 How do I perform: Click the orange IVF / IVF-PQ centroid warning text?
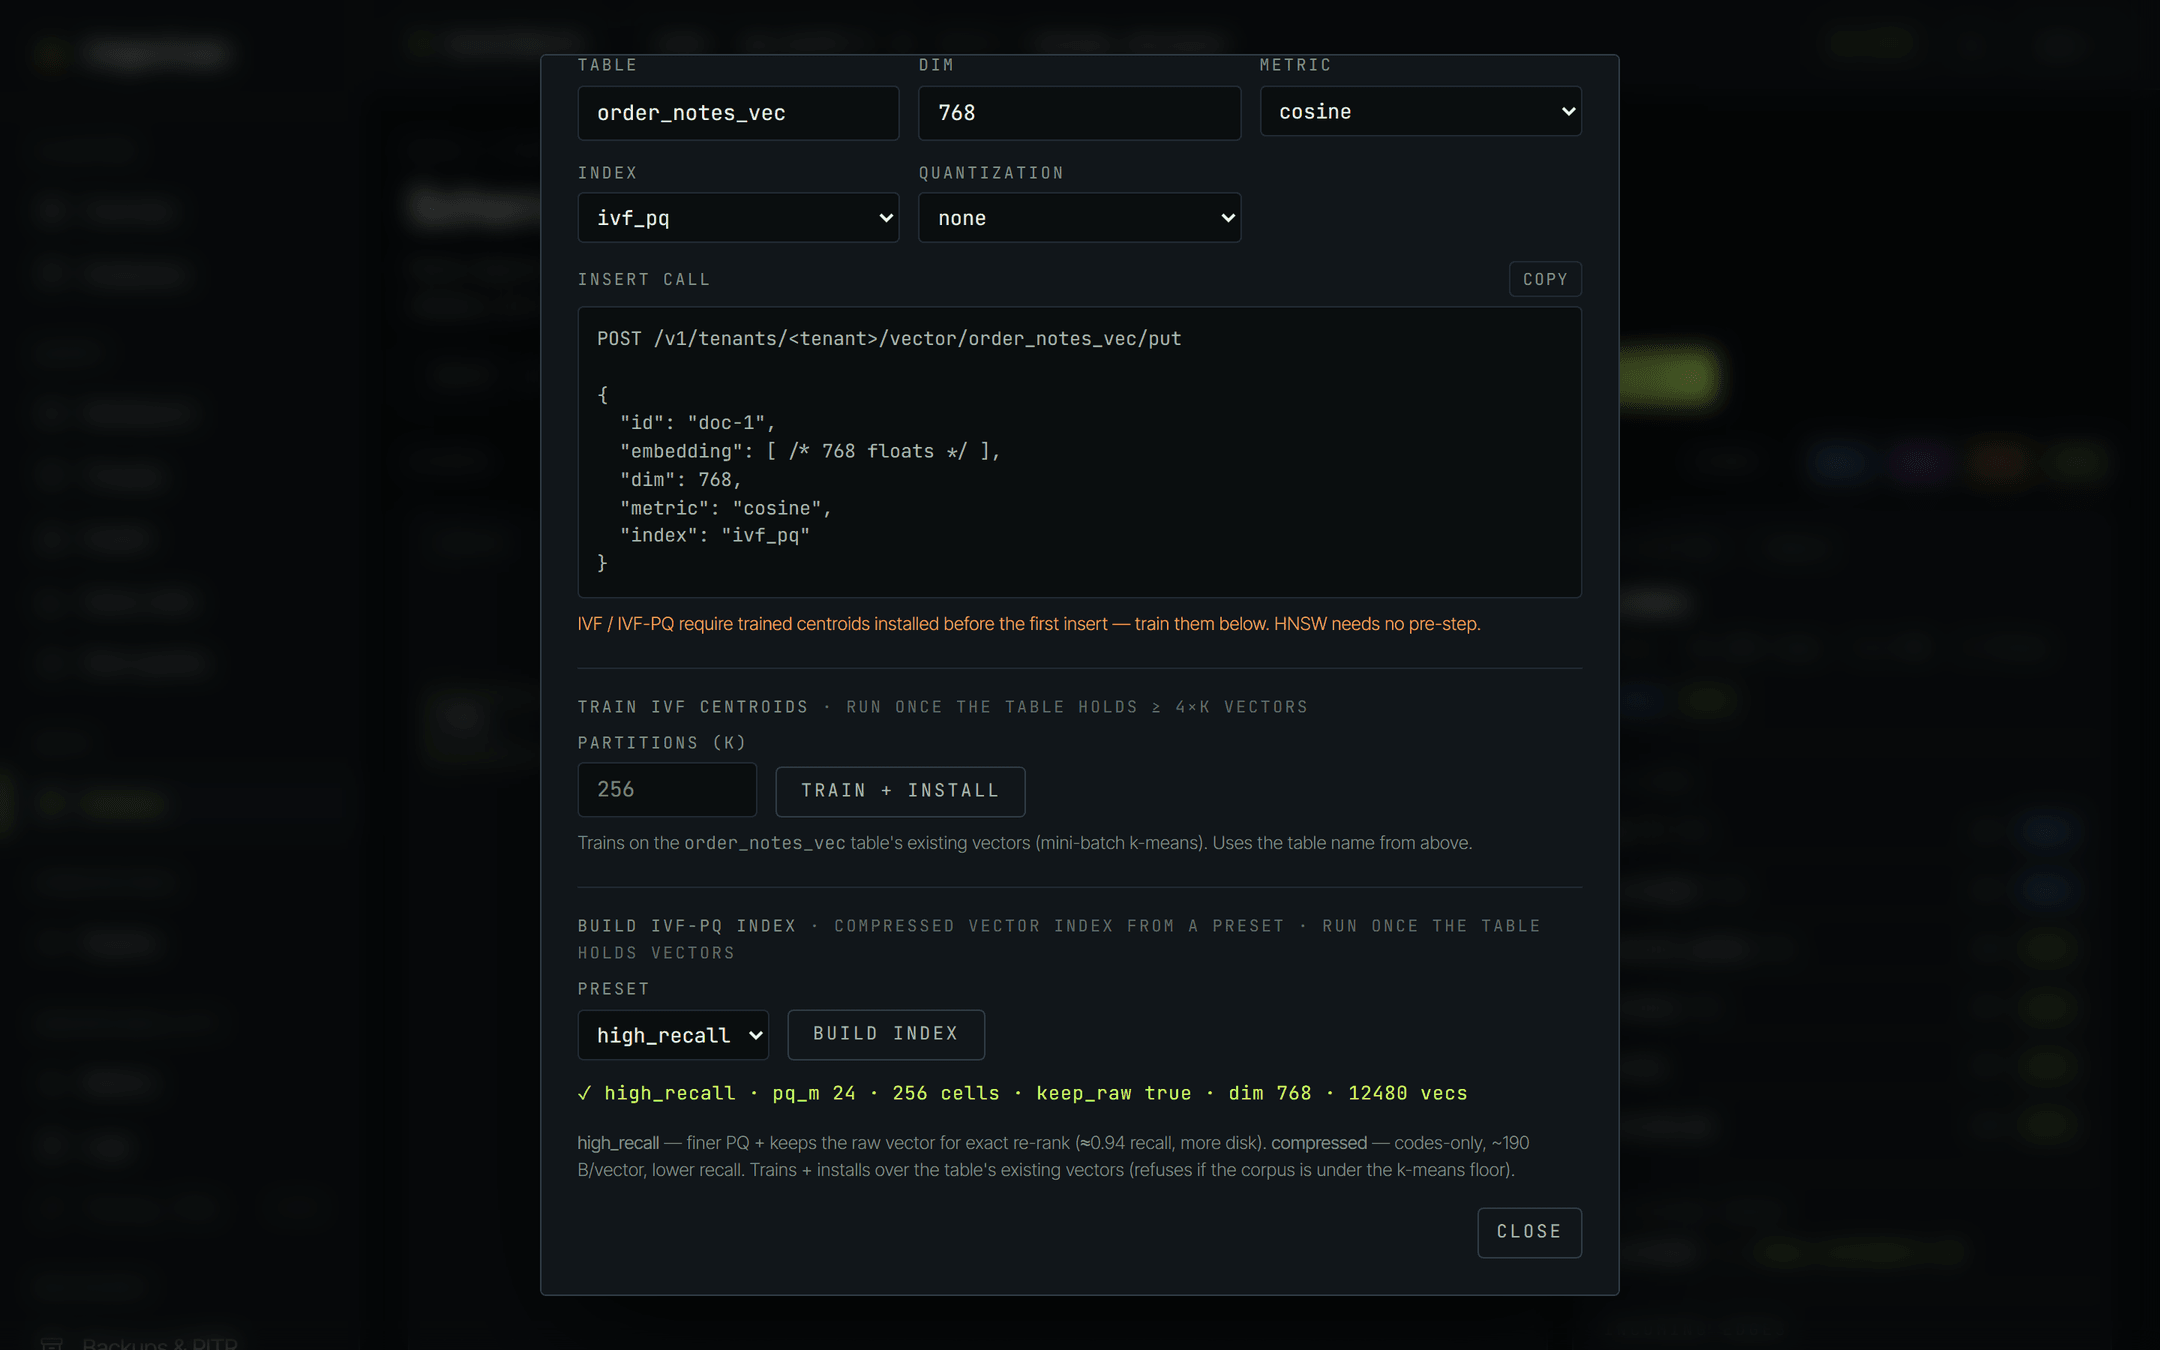click(1029, 624)
